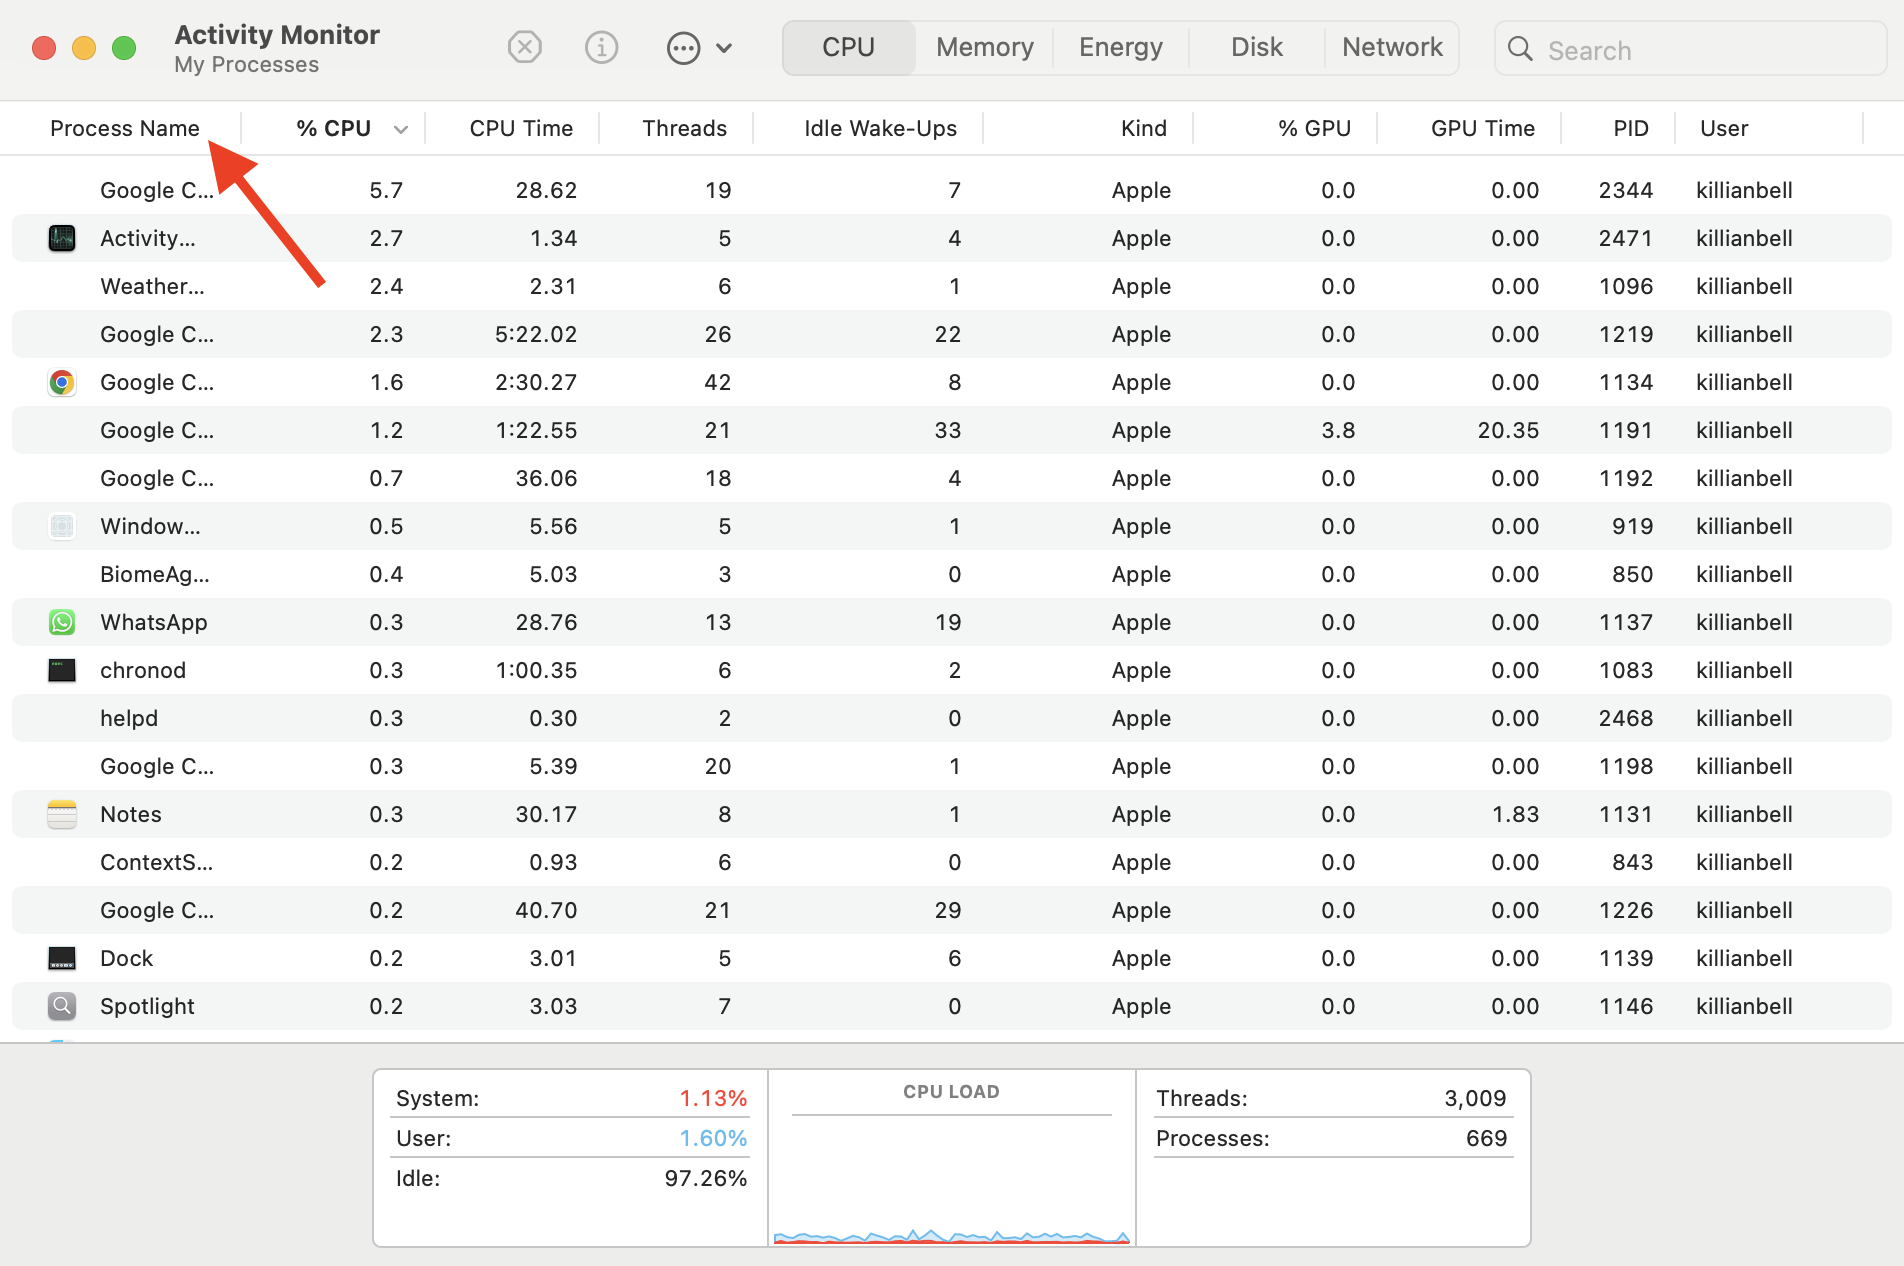The height and width of the screenshot is (1266, 1904).
Task: Click the Activity Monitor icon next to its process
Action: tap(61, 238)
